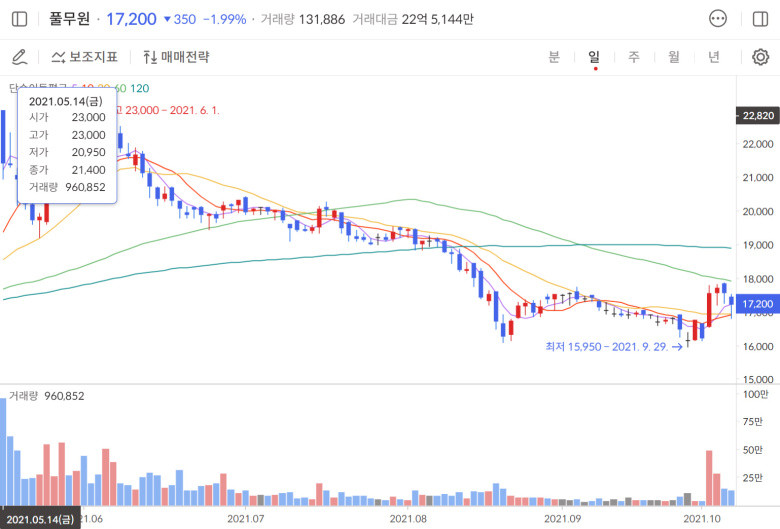Open 매매전략 trading strategy menu
The height and width of the screenshot is (529, 780).
pyautogui.click(x=176, y=57)
